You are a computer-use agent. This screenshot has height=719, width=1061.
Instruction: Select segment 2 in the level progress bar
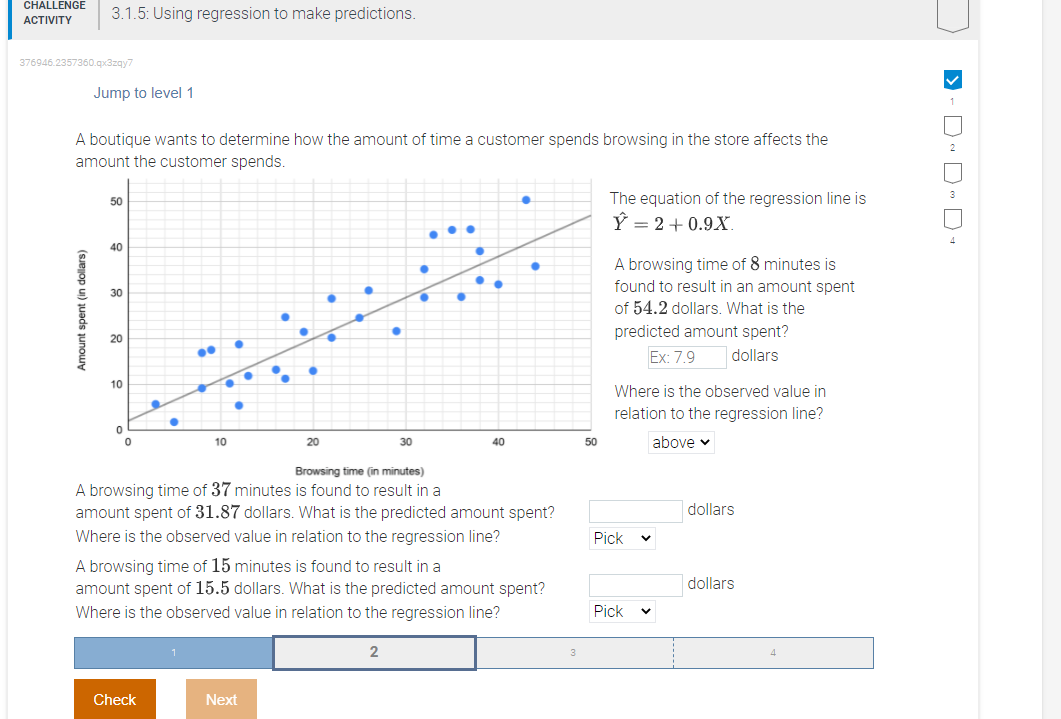click(374, 653)
